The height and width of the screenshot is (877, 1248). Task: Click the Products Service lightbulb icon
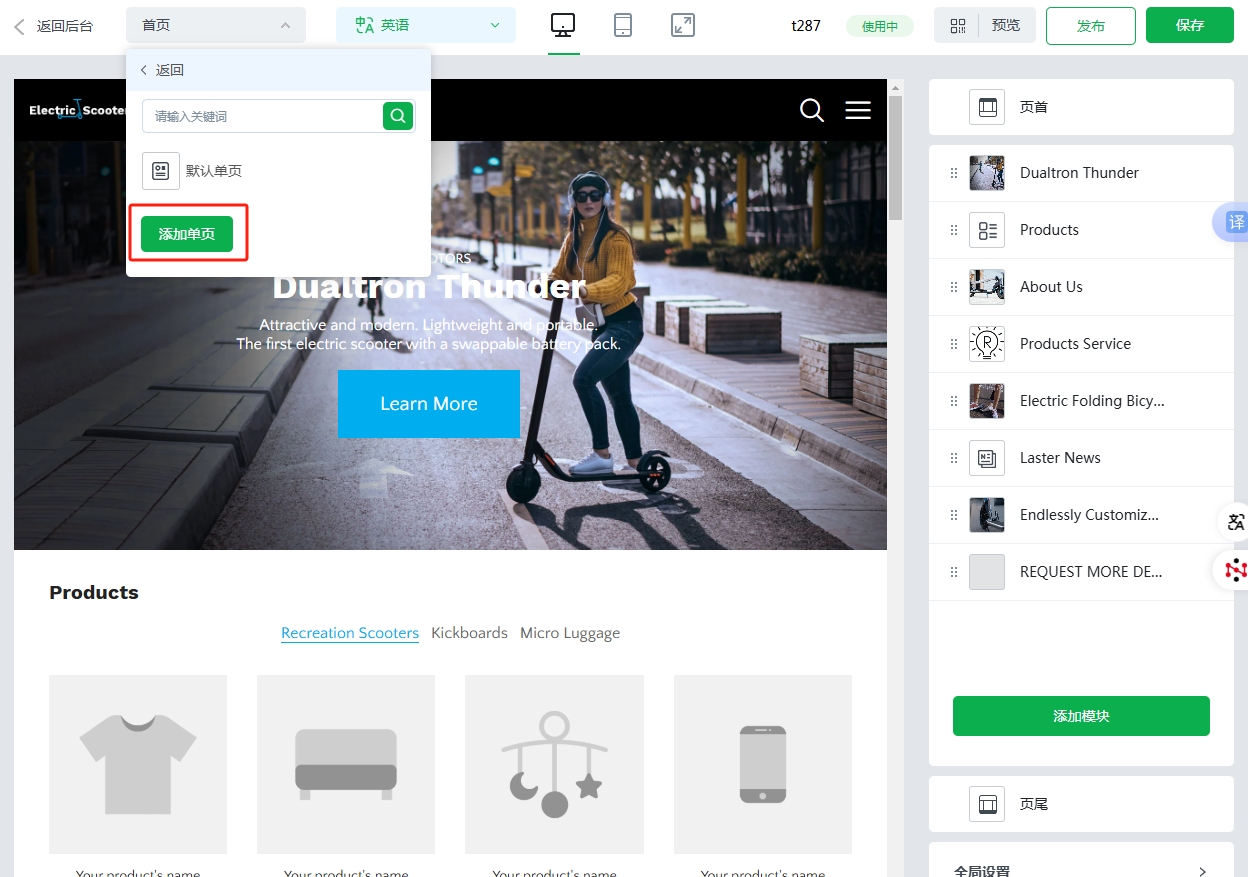coord(987,344)
